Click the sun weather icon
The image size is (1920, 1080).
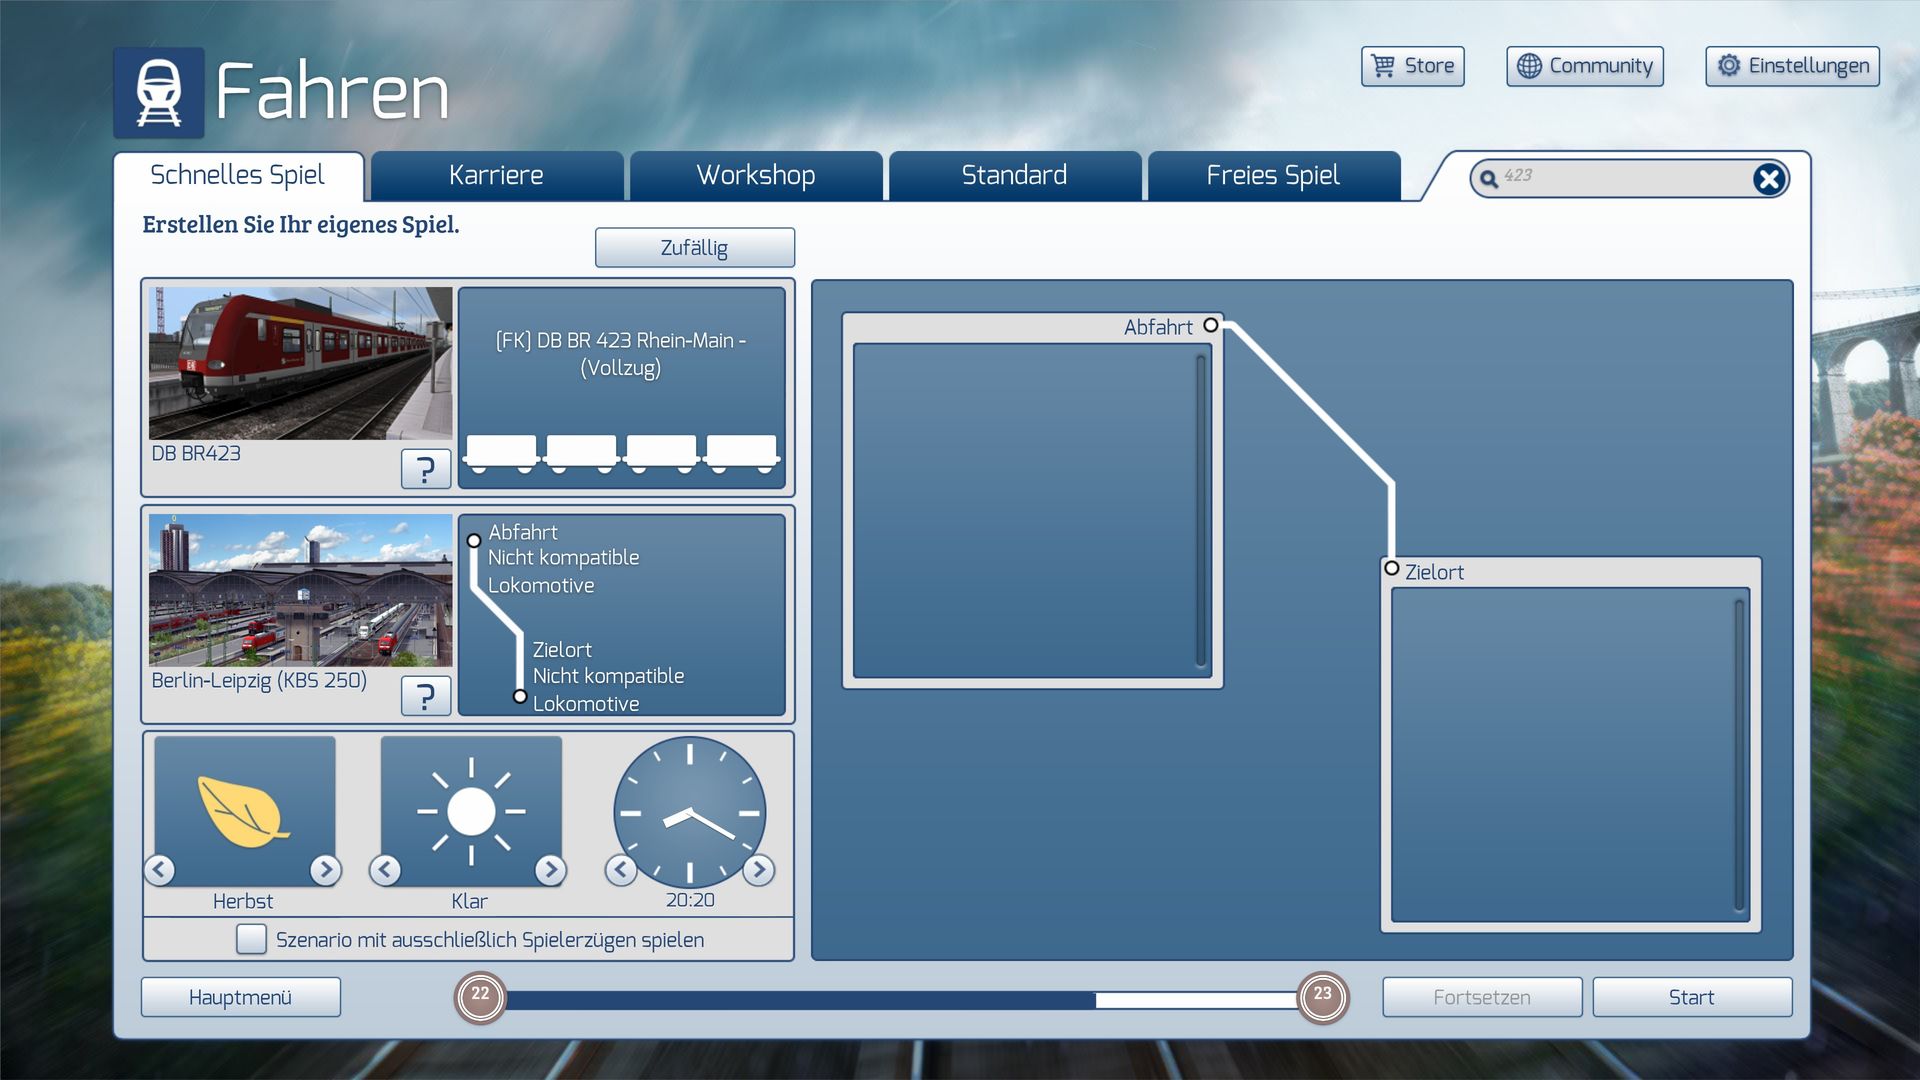point(471,811)
